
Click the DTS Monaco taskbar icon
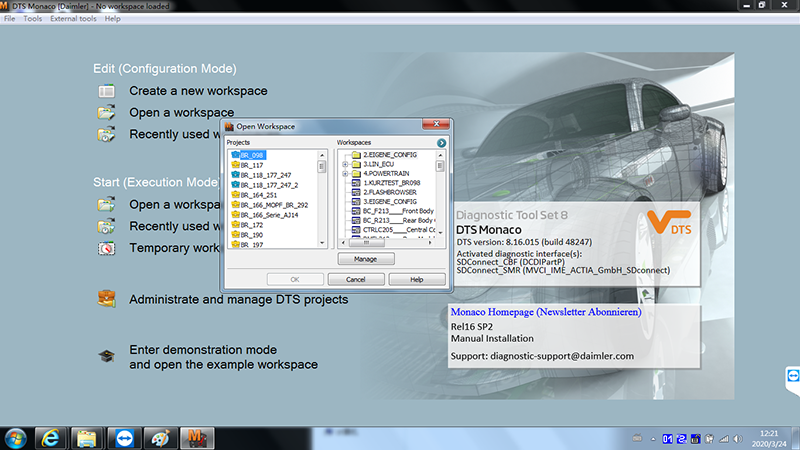tap(197, 438)
